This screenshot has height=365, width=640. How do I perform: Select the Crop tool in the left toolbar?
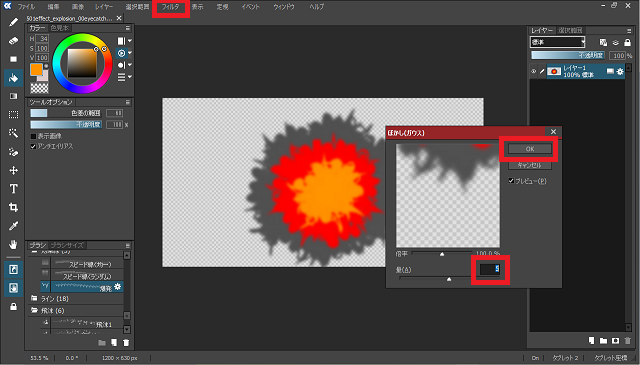coord(13,207)
